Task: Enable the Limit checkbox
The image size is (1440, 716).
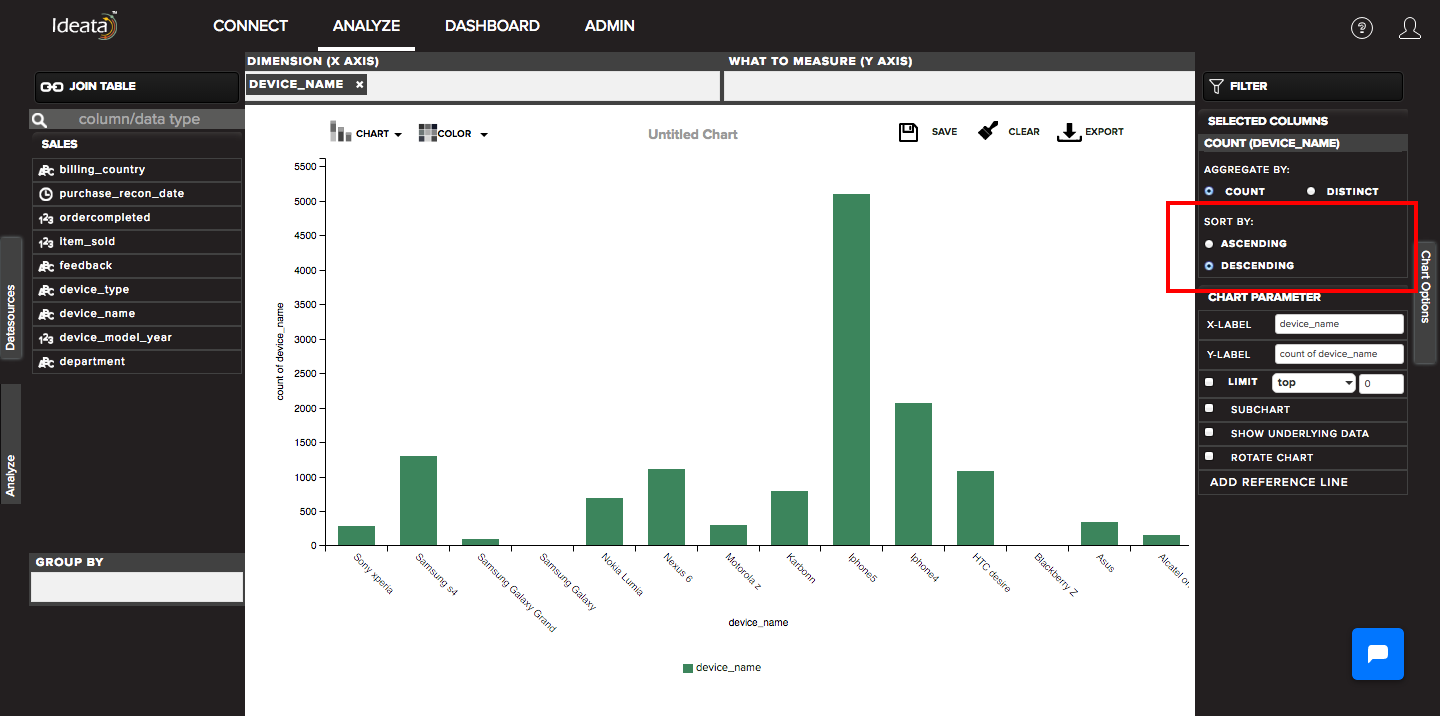Action: (1209, 382)
